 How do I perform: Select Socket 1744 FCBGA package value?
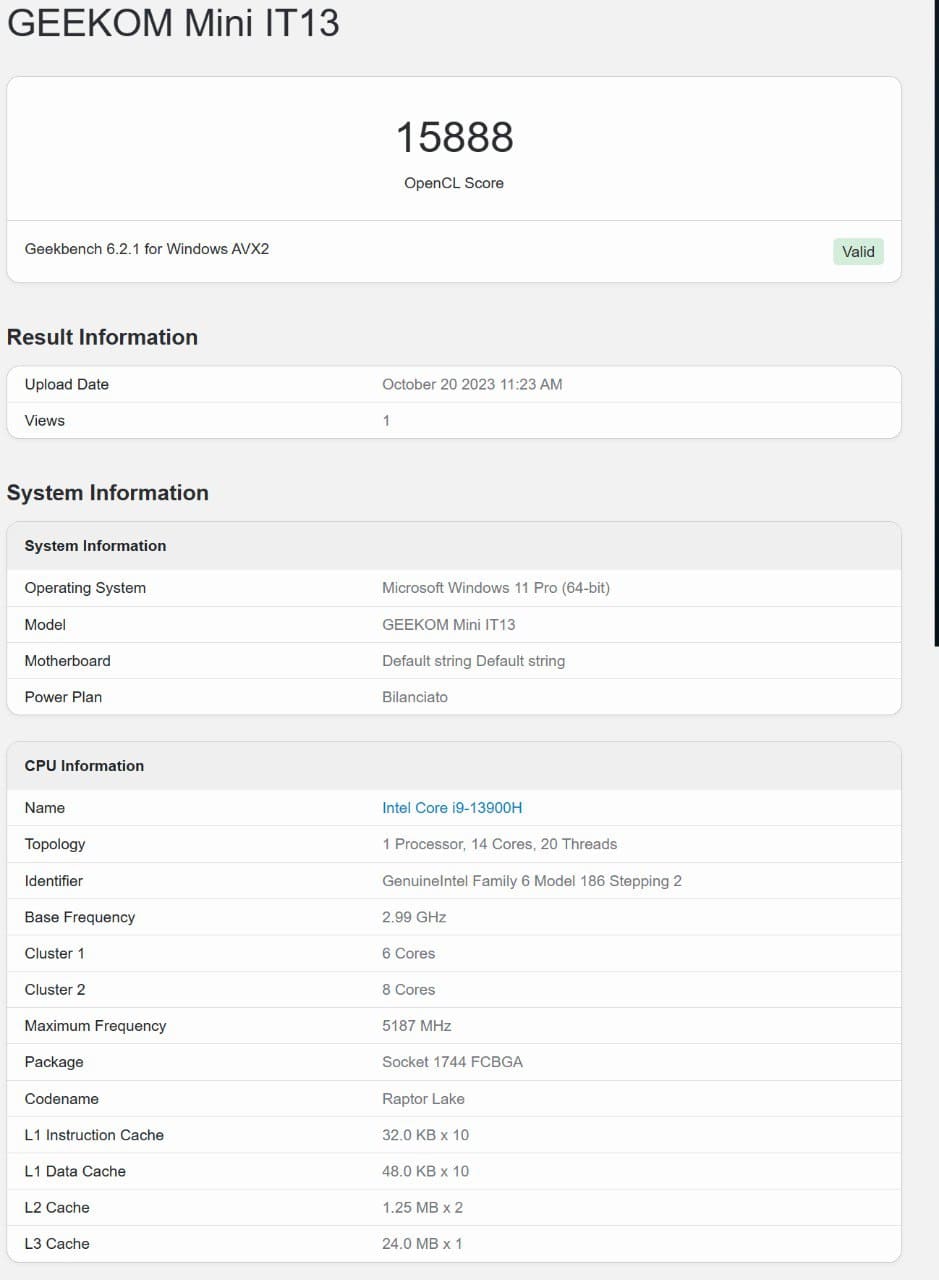452,1062
